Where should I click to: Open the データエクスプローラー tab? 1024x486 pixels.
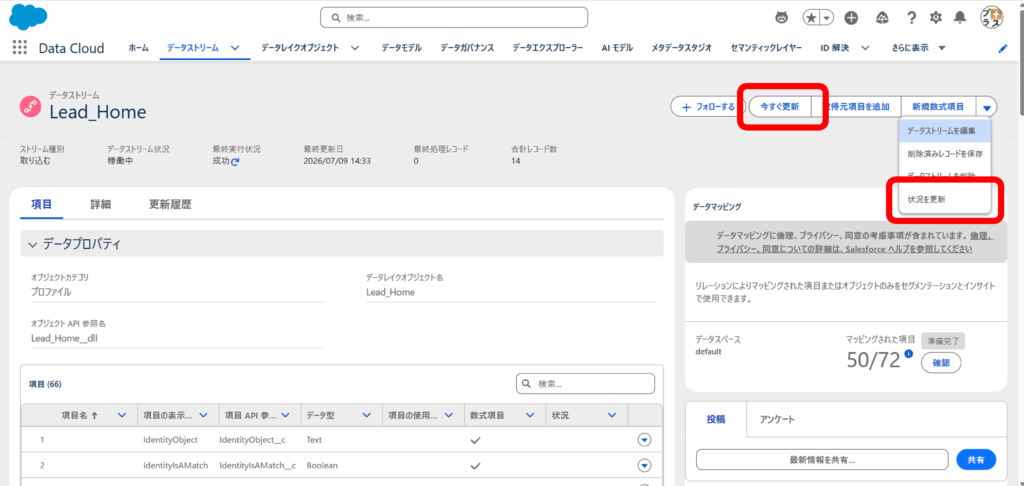547,48
